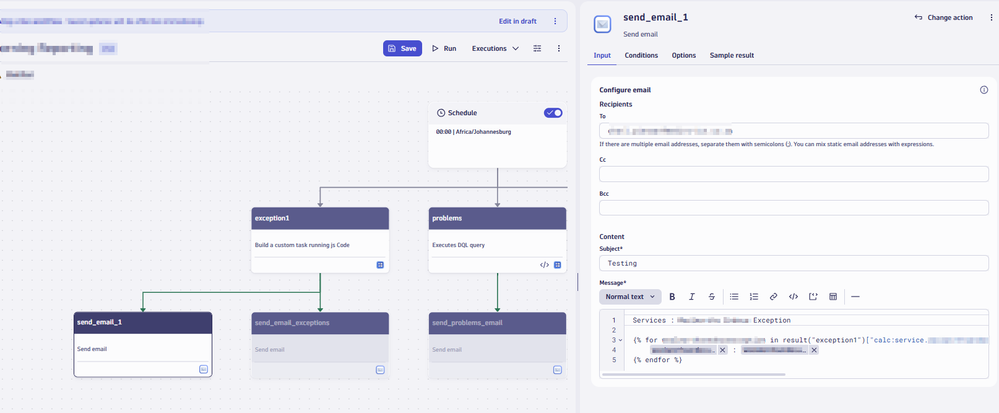Image resolution: width=999 pixels, height=413 pixels.
Task: Apply italic formatting in message editor
Action: (x=692, y=297)
